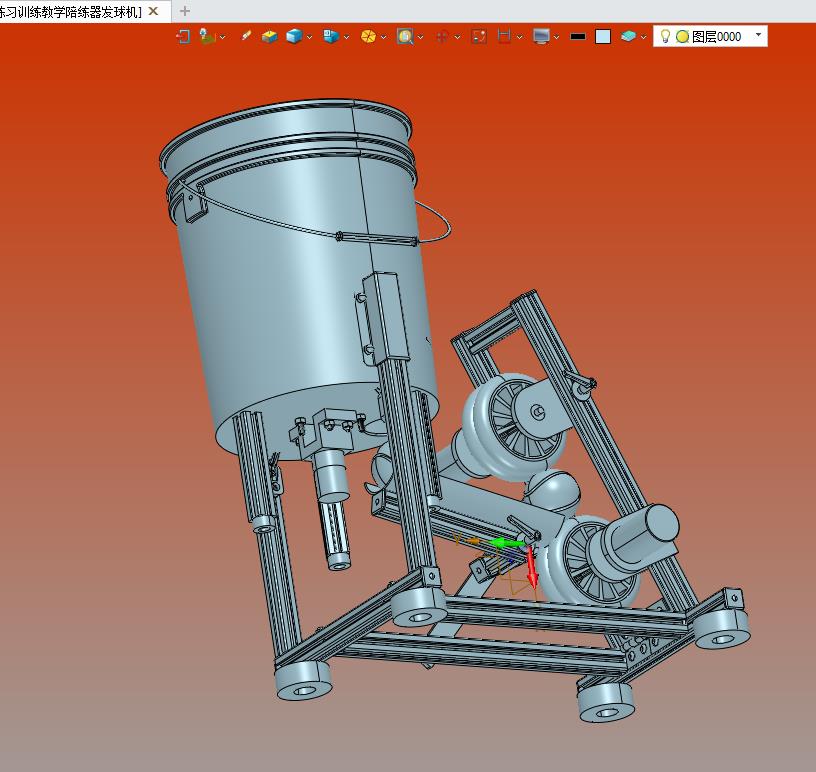Image resolution: width=816 pixels, height=772 pixels.
Task: Click the orange sphere mesh icon
Action: (368, 36)
